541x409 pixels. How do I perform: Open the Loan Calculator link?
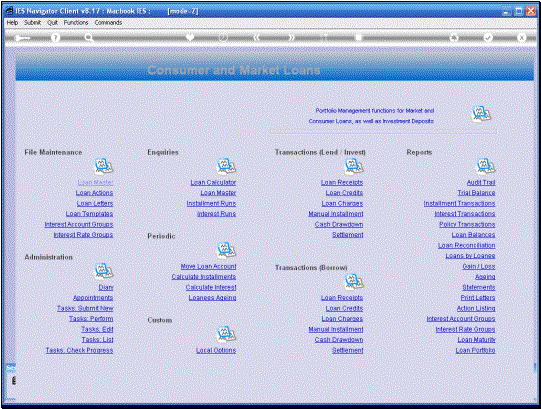pyautogui.click(x=213, y=182)
